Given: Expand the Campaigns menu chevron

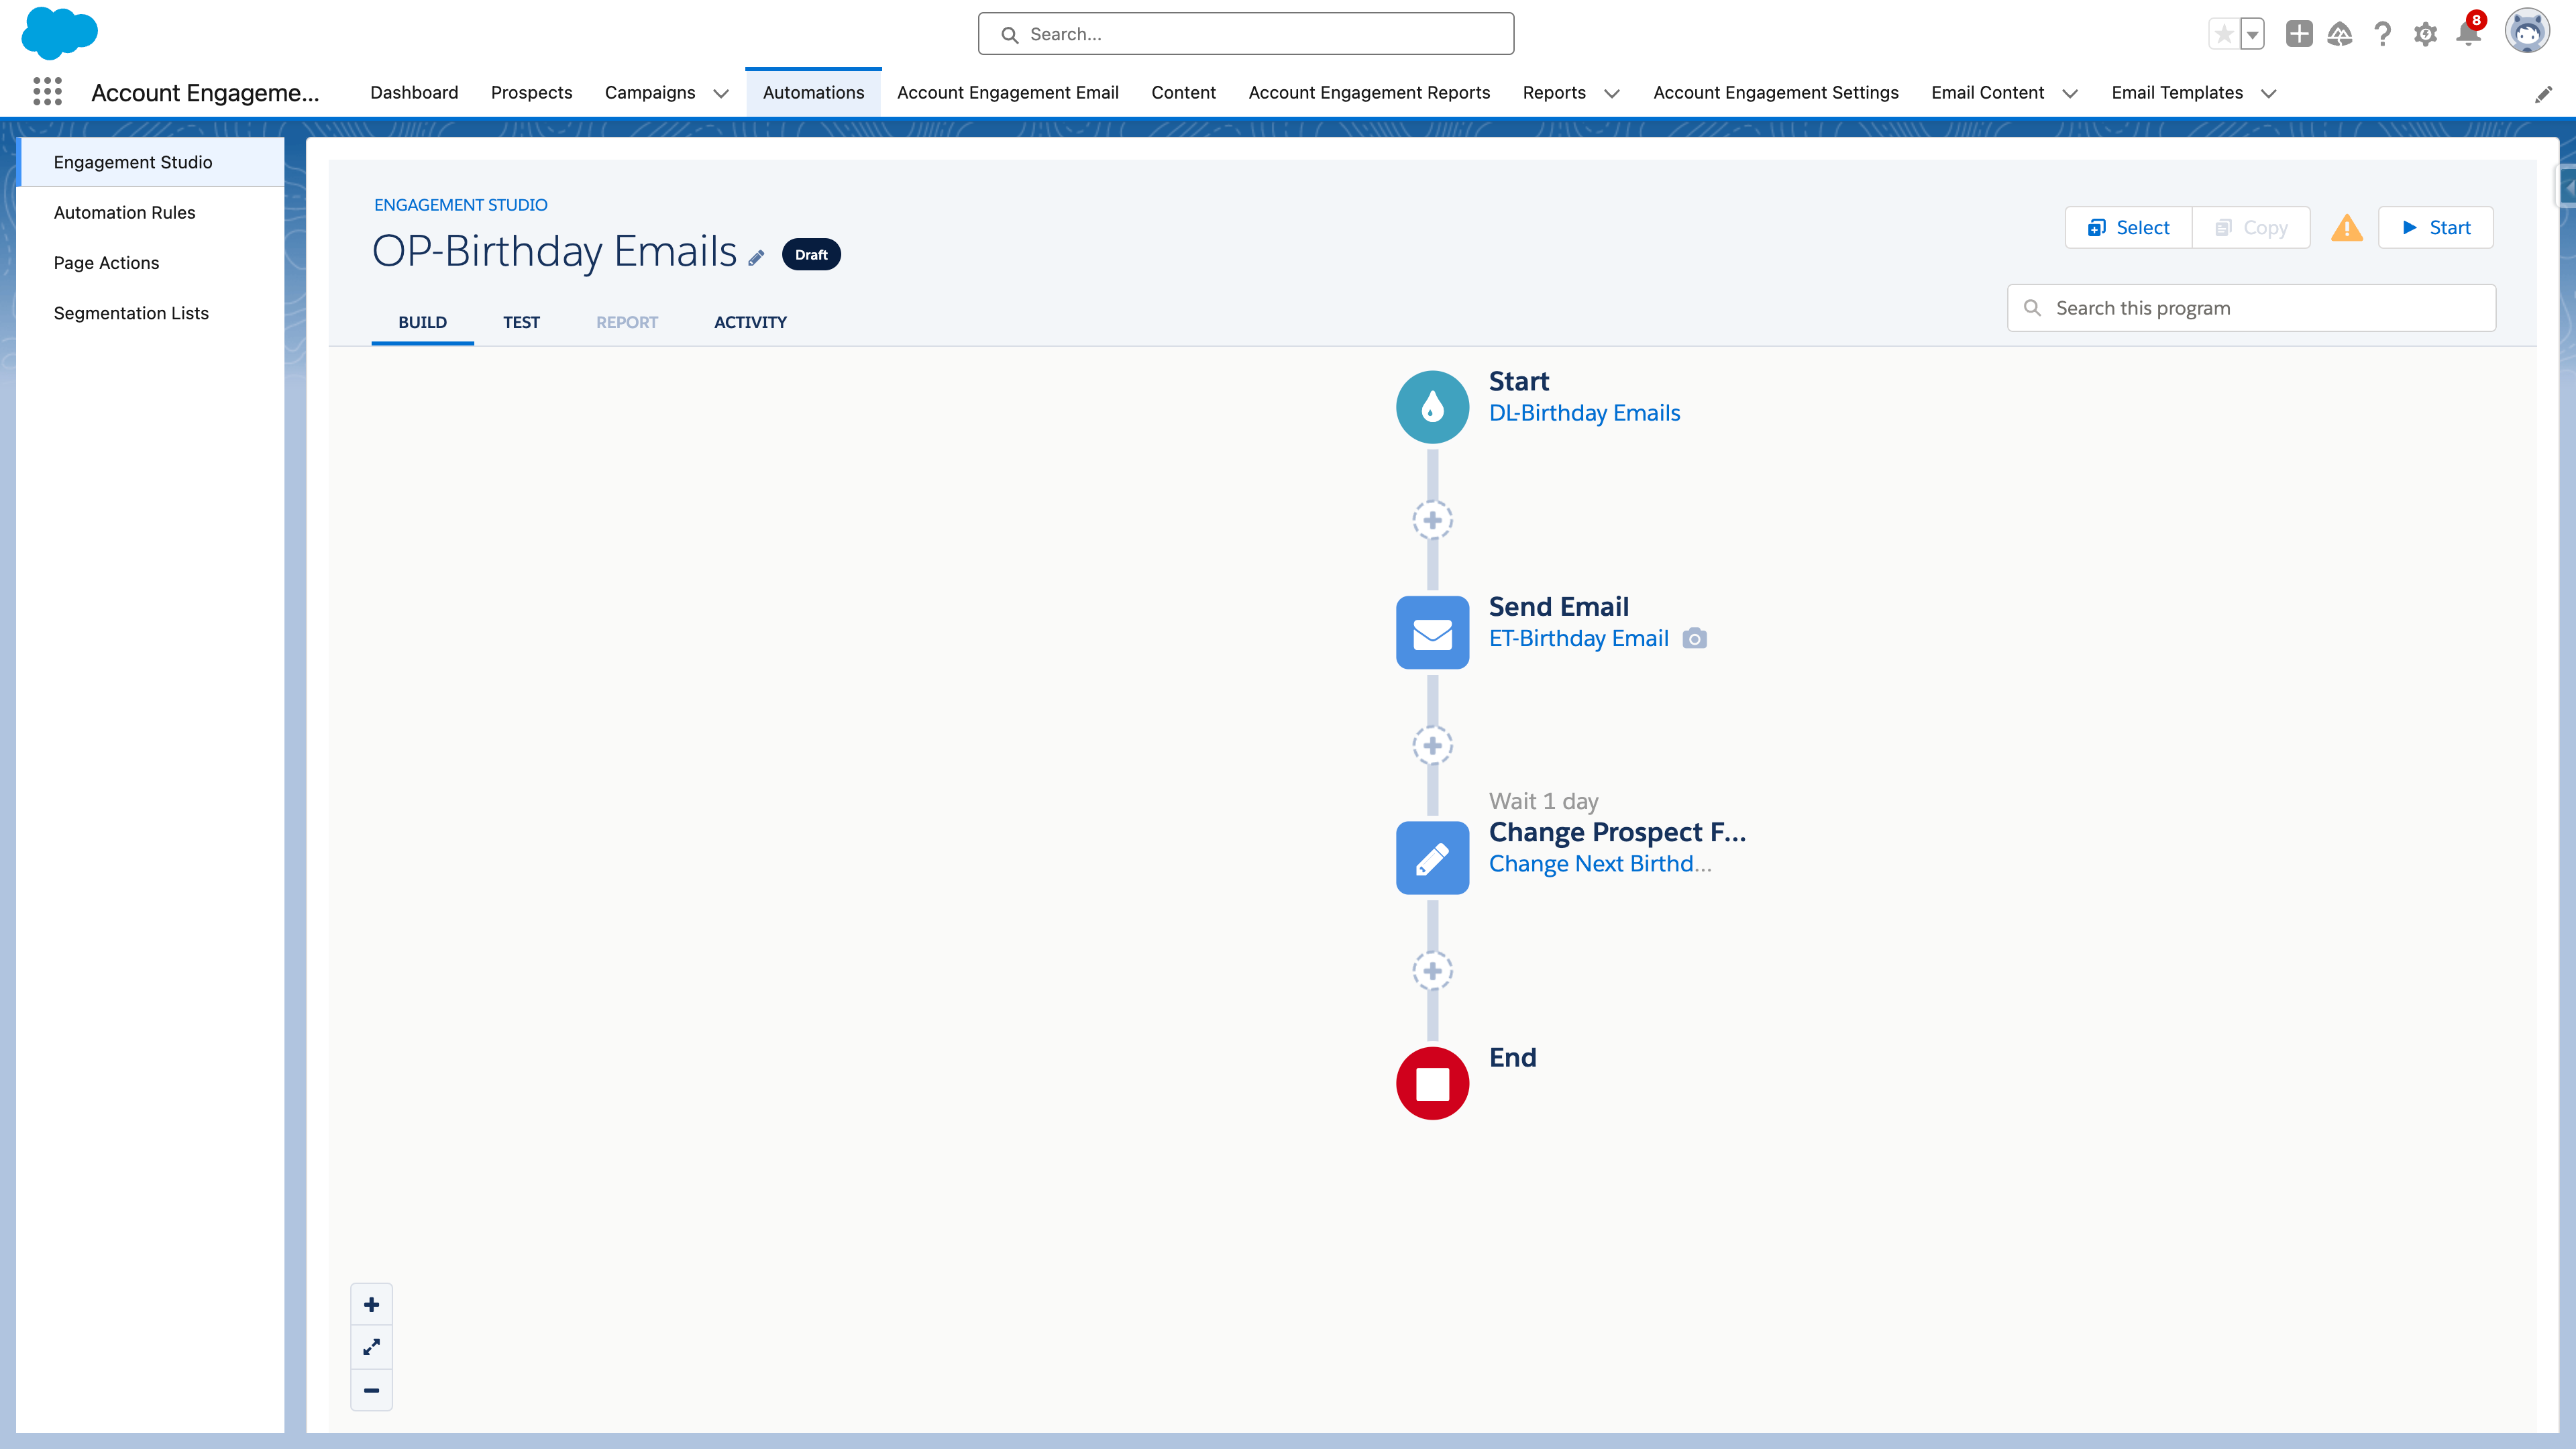Looking at the screenshot, I should [x=720, y=93].
